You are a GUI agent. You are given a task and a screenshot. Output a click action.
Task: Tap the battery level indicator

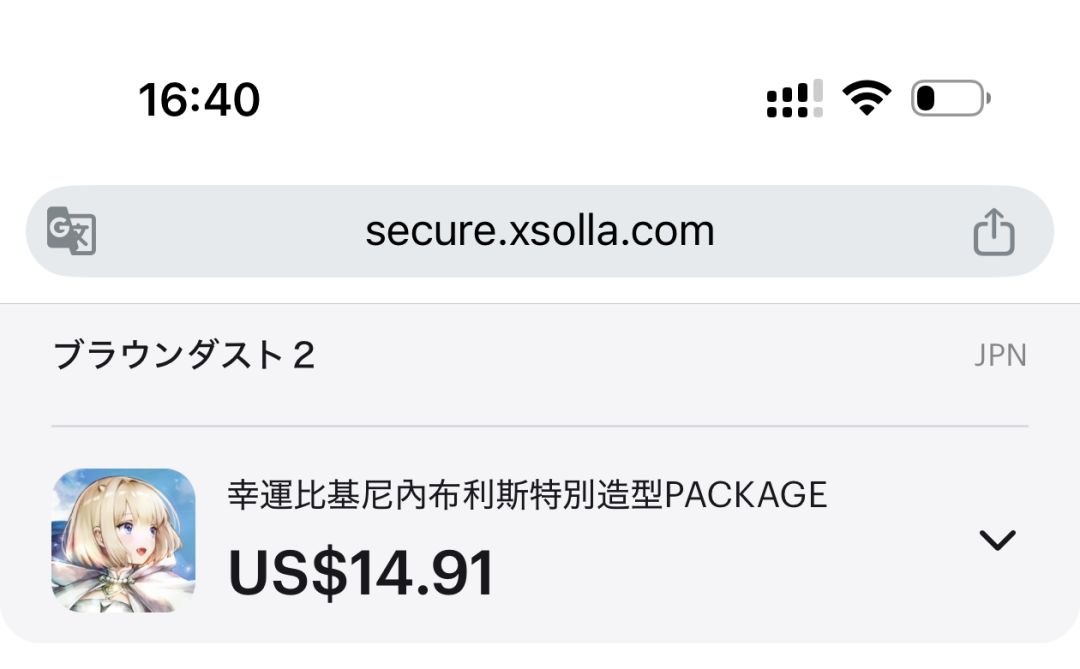coord(951,98)
